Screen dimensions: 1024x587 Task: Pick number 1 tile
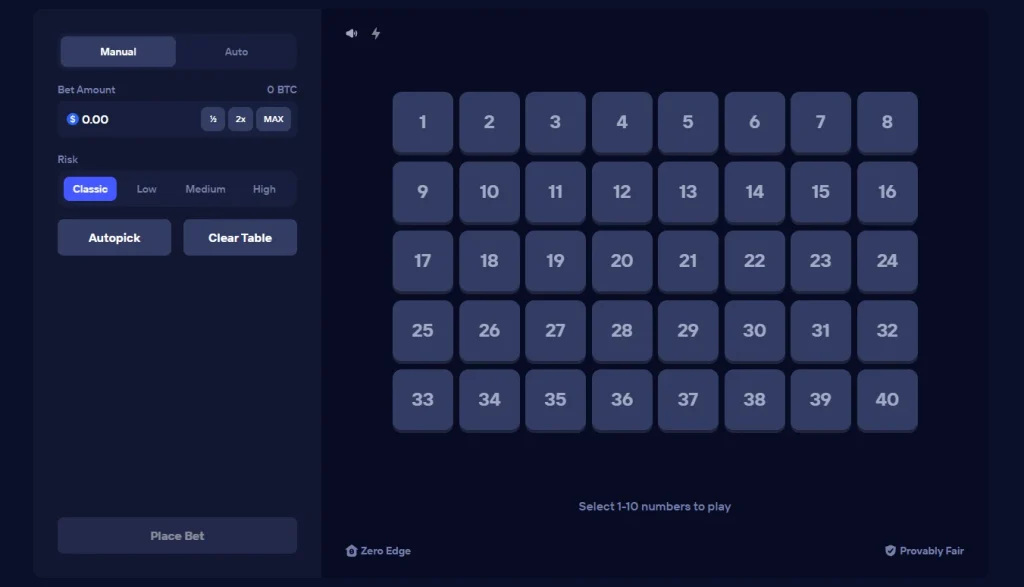[x=423, y=122]
